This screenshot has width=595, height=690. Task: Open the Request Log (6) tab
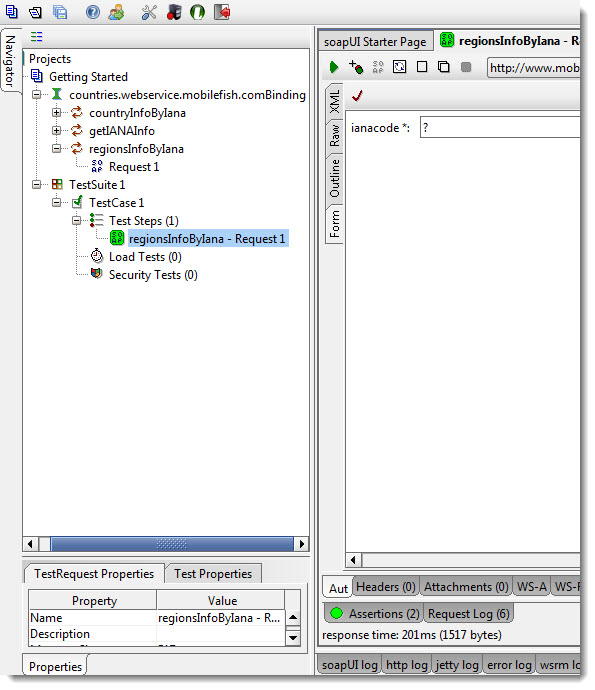pos(468,613)
